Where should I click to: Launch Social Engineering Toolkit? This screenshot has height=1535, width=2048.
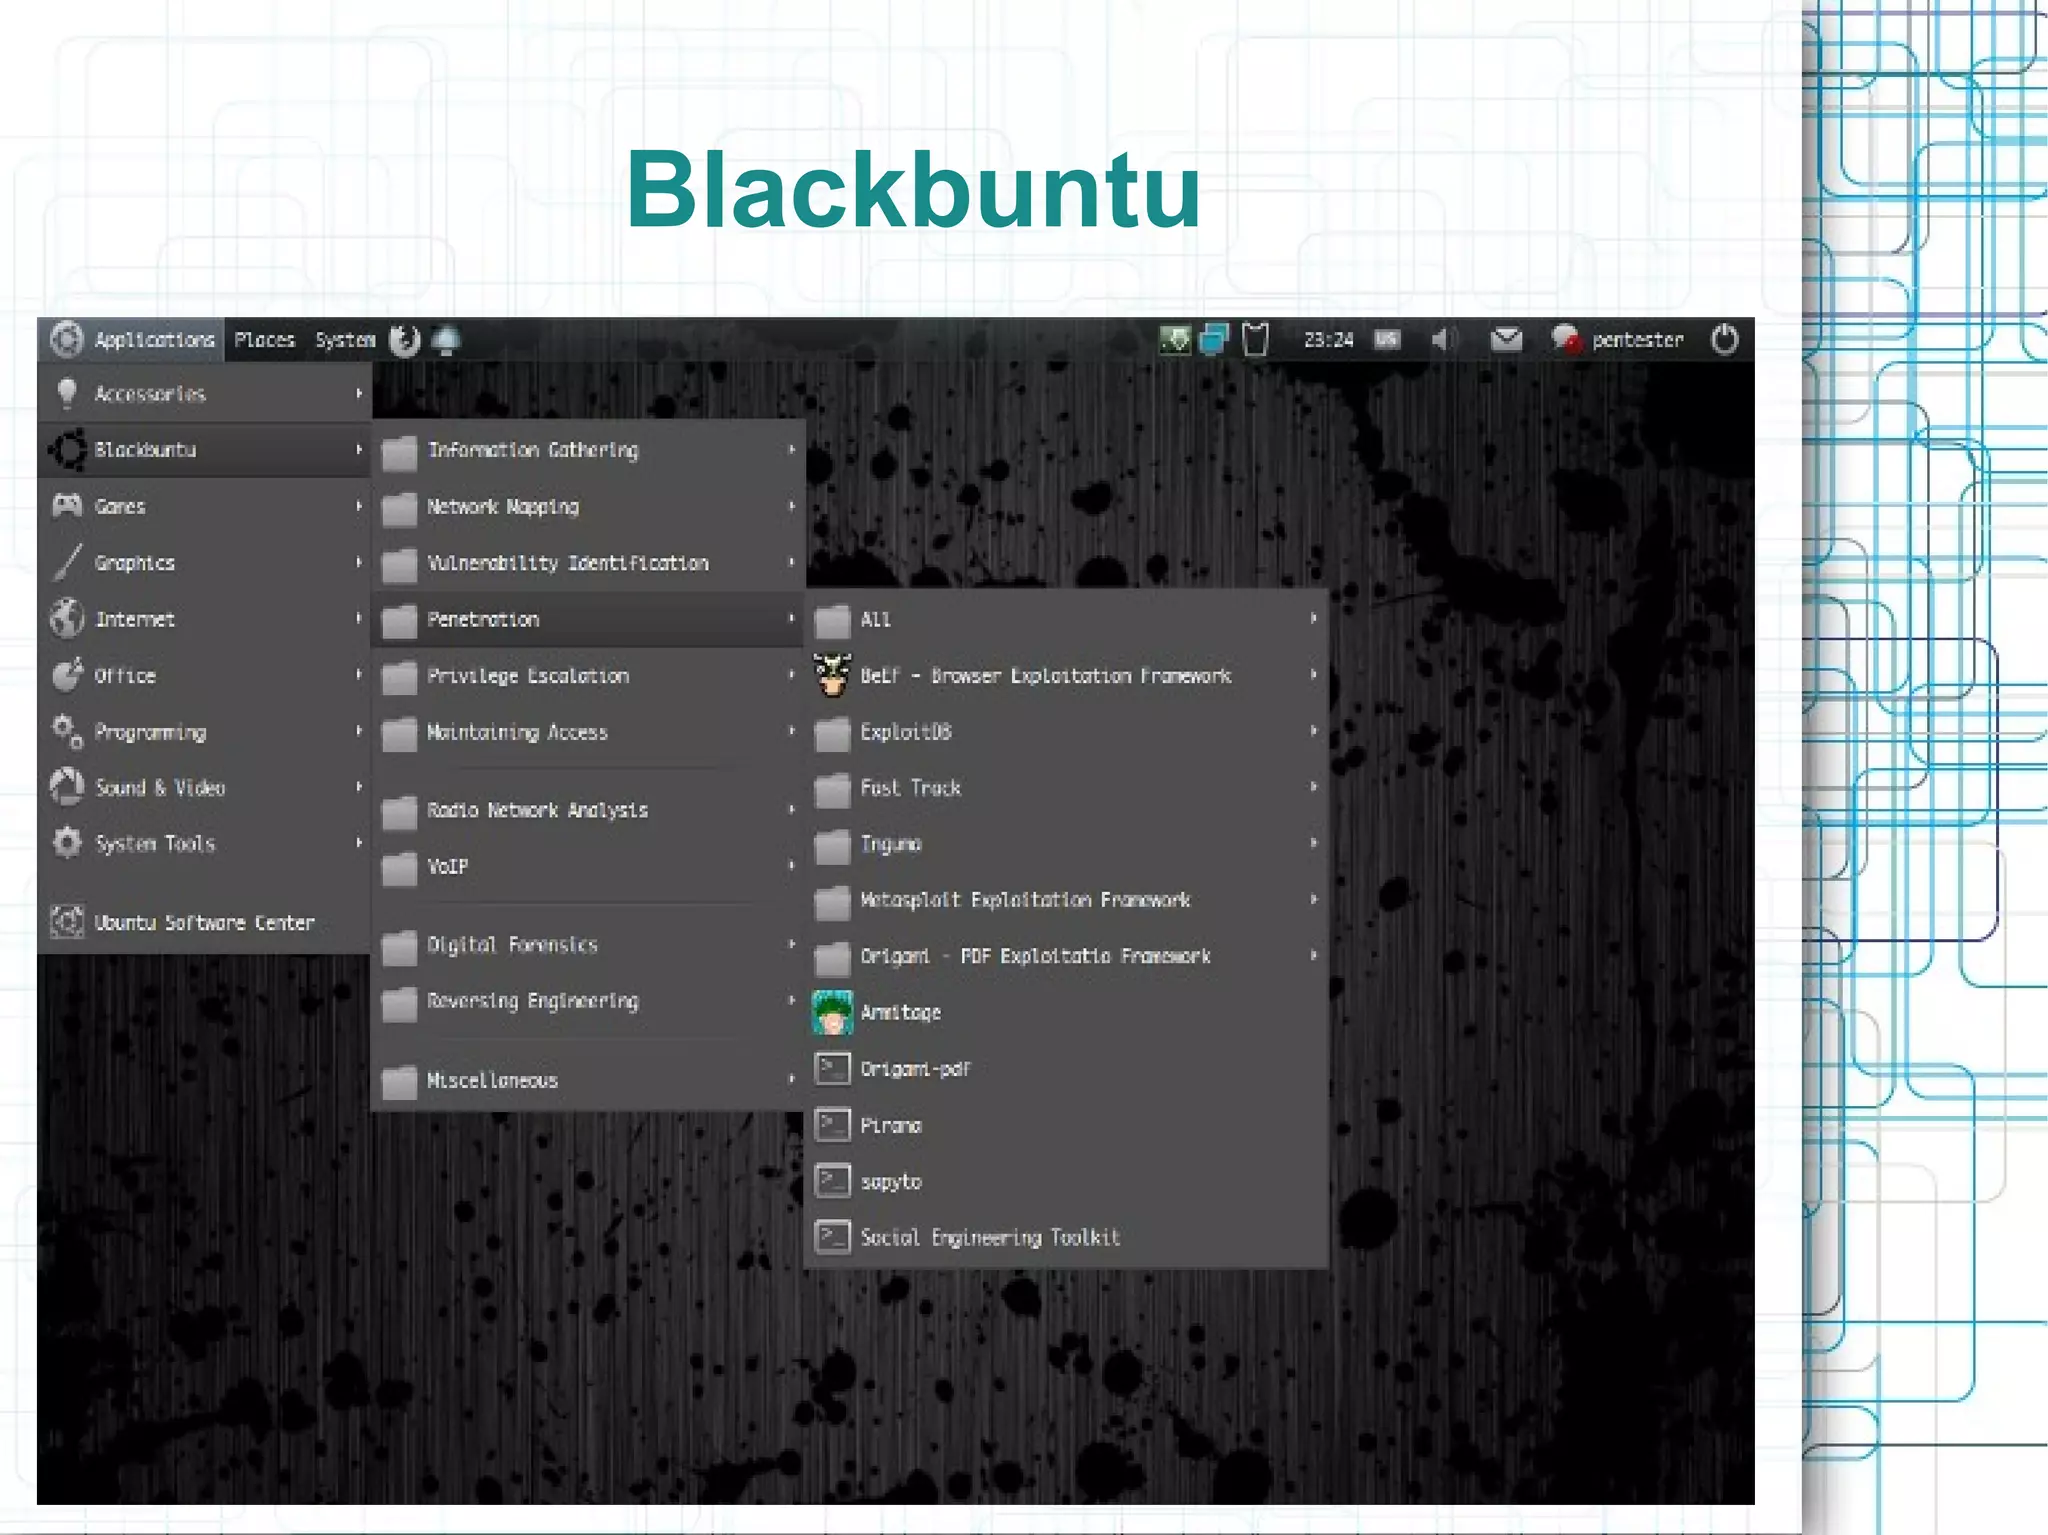[1066, 1237]
